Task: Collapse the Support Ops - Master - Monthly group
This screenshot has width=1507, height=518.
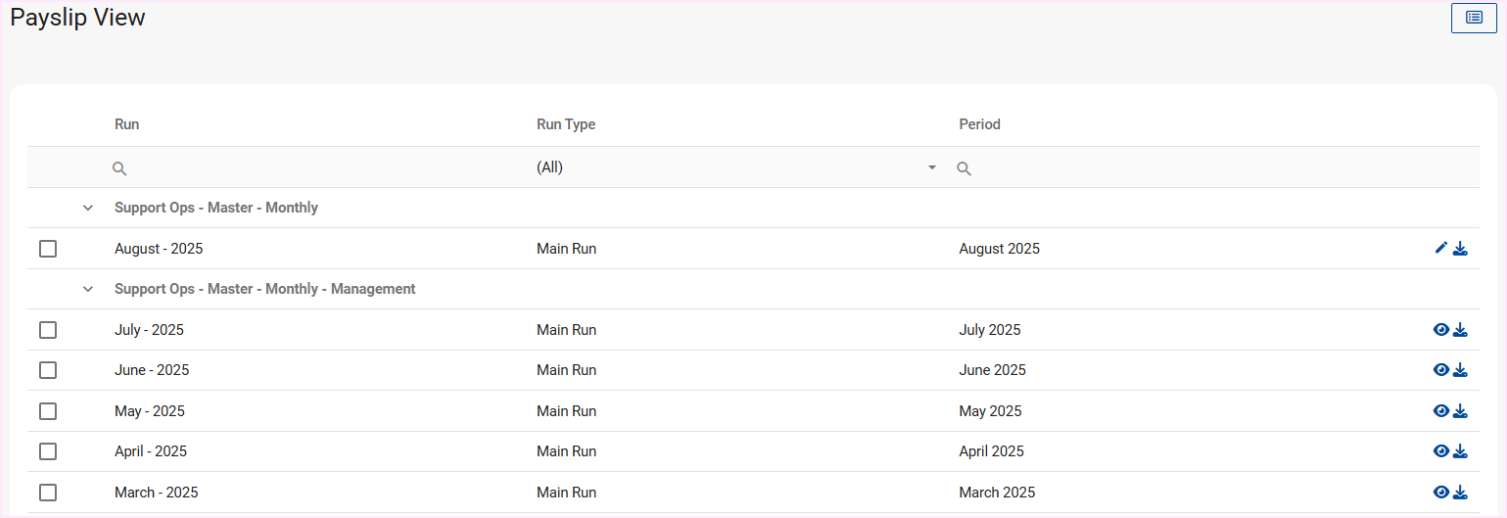Action: coord(88,208)
